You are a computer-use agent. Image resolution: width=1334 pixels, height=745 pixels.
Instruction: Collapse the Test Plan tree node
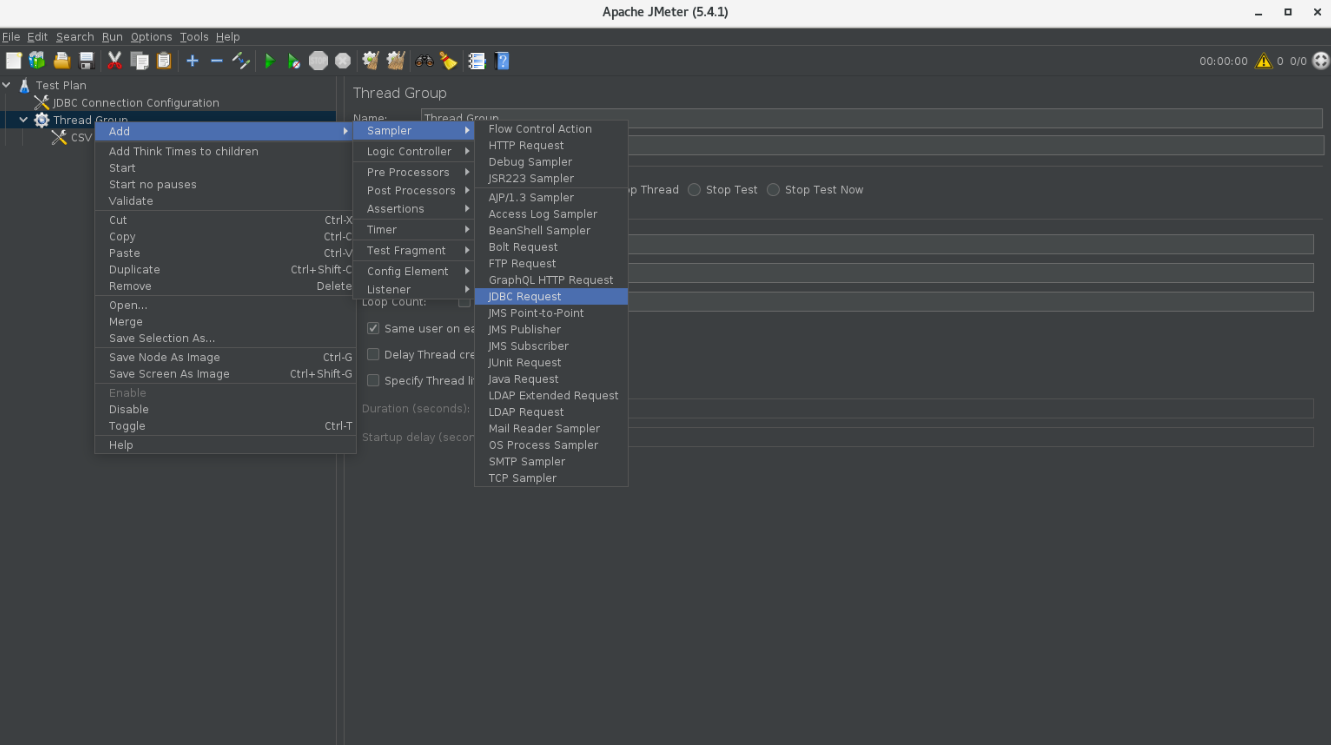7,85
